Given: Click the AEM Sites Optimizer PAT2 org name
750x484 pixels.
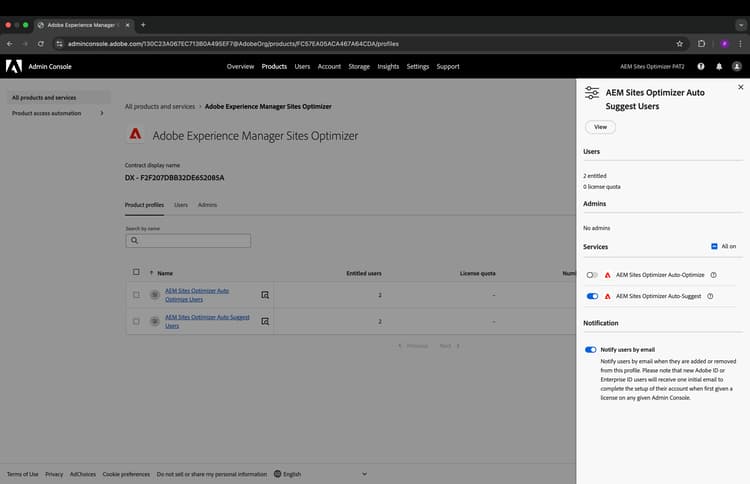Looking at the screenshot, I should click(652, 66).
